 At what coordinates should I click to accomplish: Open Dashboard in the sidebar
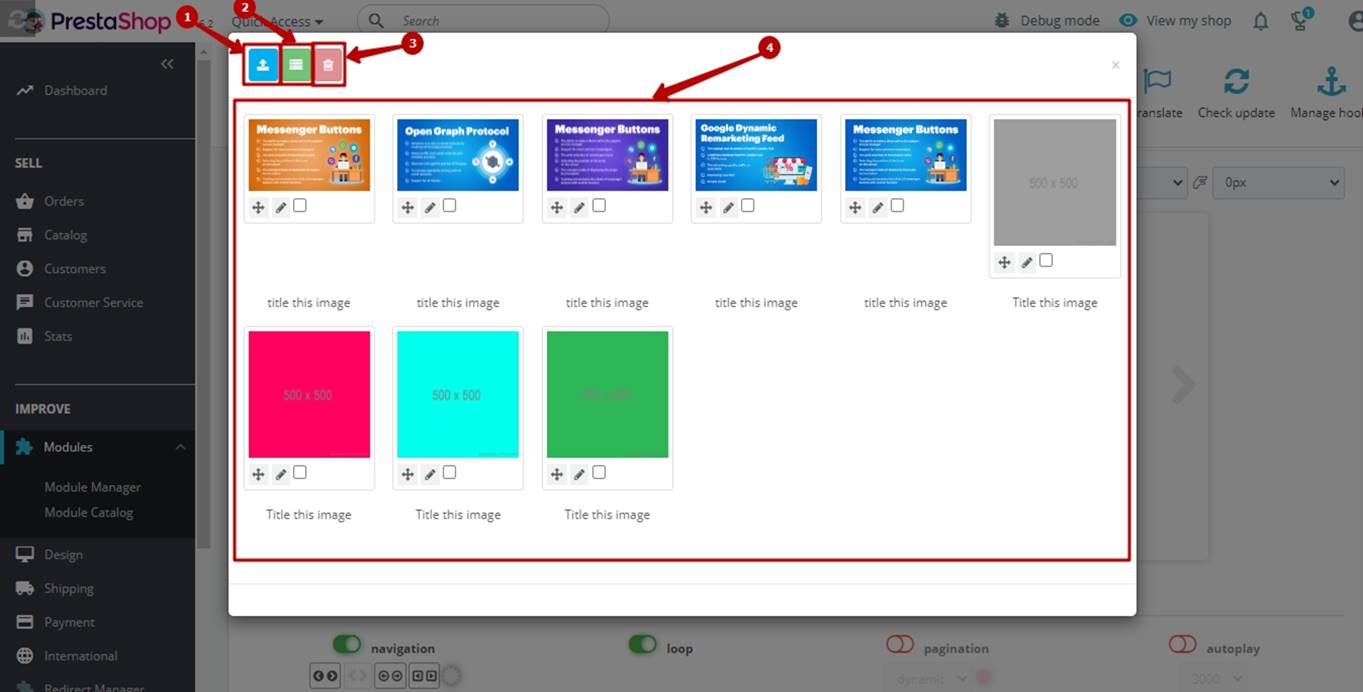(76, 90)
